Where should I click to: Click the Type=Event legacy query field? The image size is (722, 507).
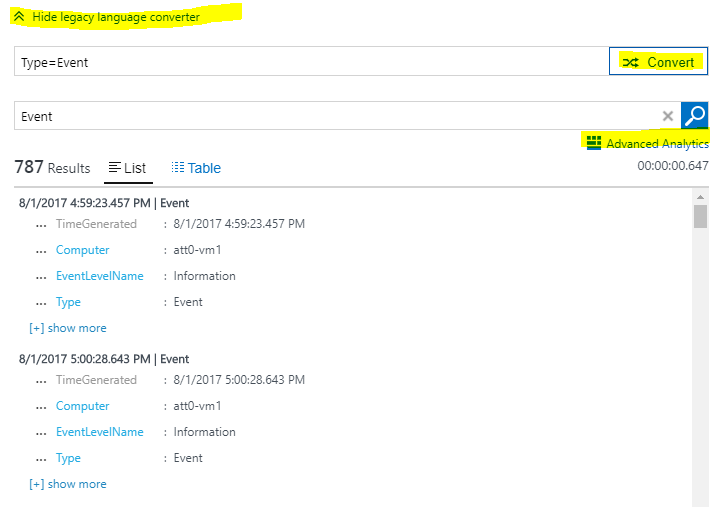(x=310, y=62)
